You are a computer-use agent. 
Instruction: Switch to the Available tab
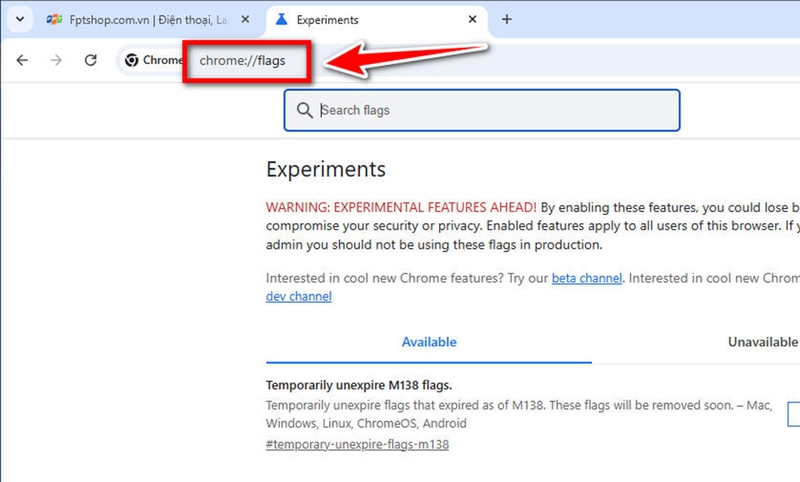coord(429,342)
